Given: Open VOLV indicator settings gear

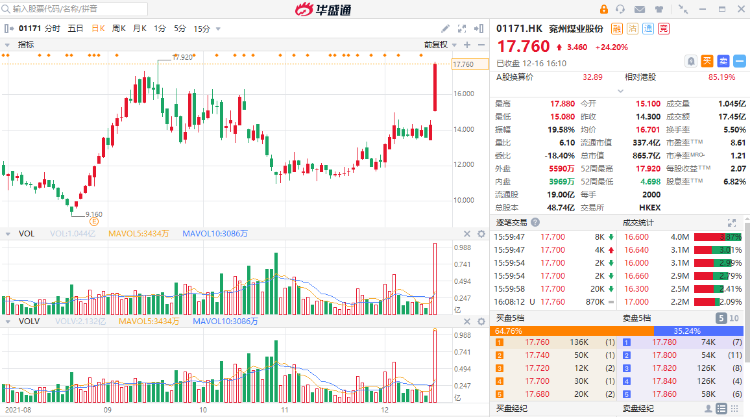Looking at the screenshot, I should [x=481, y=321].
